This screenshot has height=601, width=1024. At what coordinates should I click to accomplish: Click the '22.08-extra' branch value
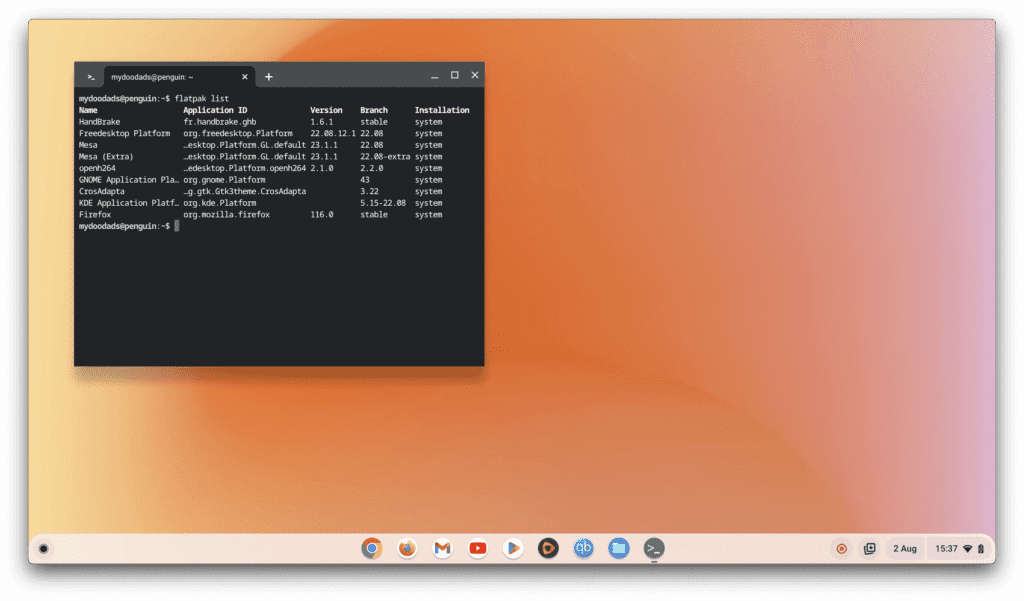(x=385, y=157)
